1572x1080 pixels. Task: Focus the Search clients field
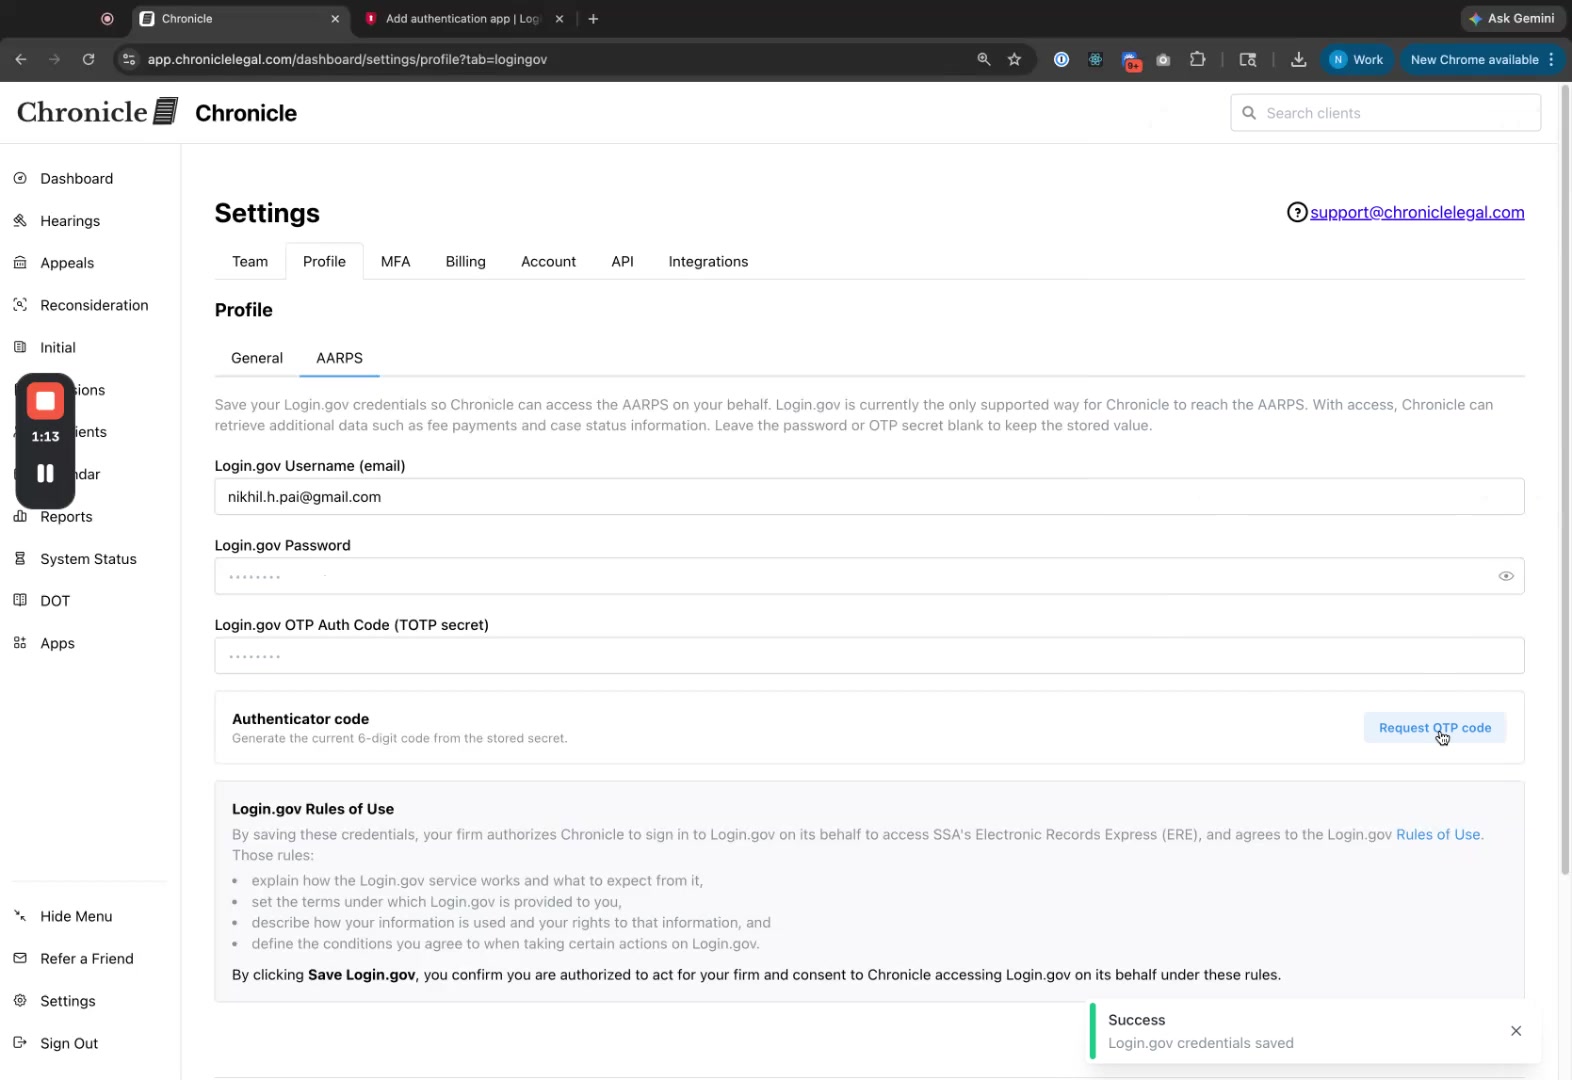[x=1385, y=113]
